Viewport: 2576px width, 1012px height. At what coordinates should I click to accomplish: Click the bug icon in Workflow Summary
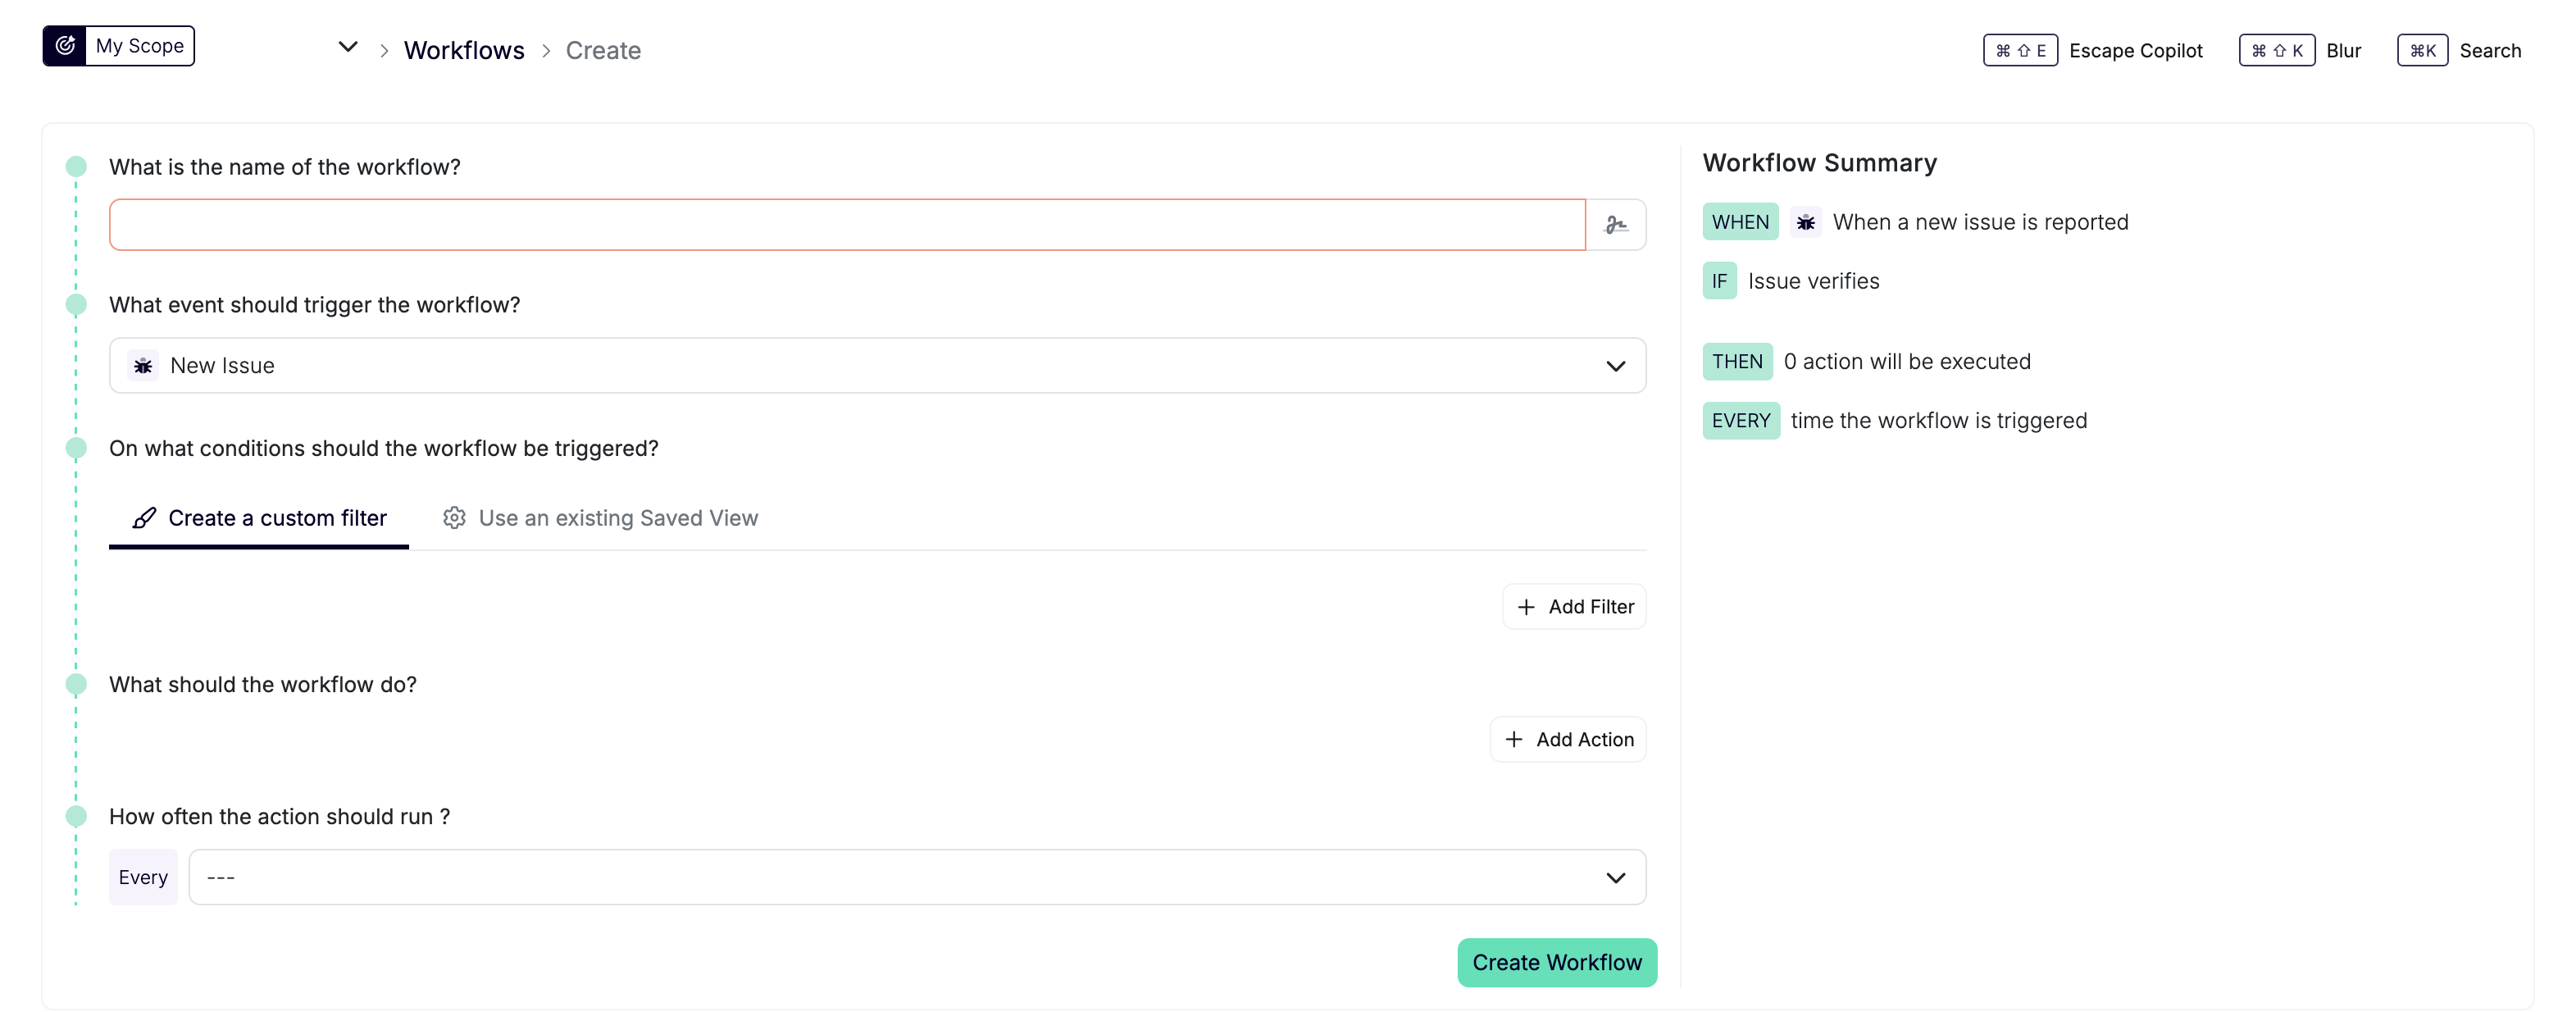[1805, 222]
